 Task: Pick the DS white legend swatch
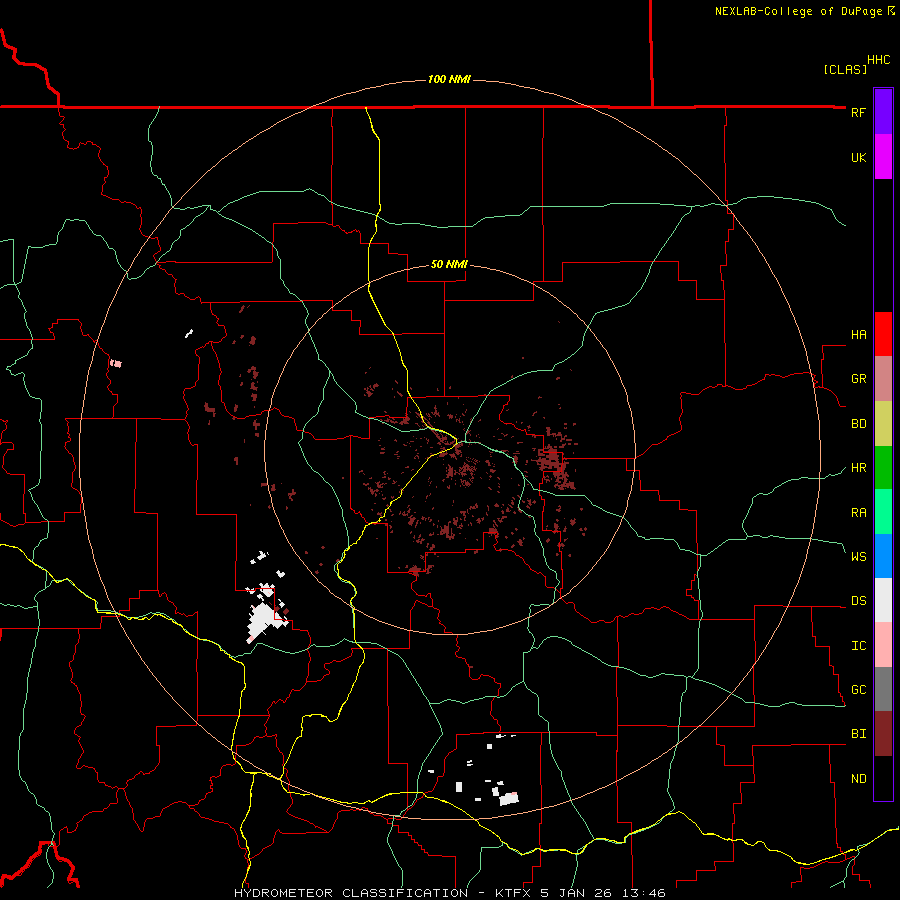click(883, 600)
